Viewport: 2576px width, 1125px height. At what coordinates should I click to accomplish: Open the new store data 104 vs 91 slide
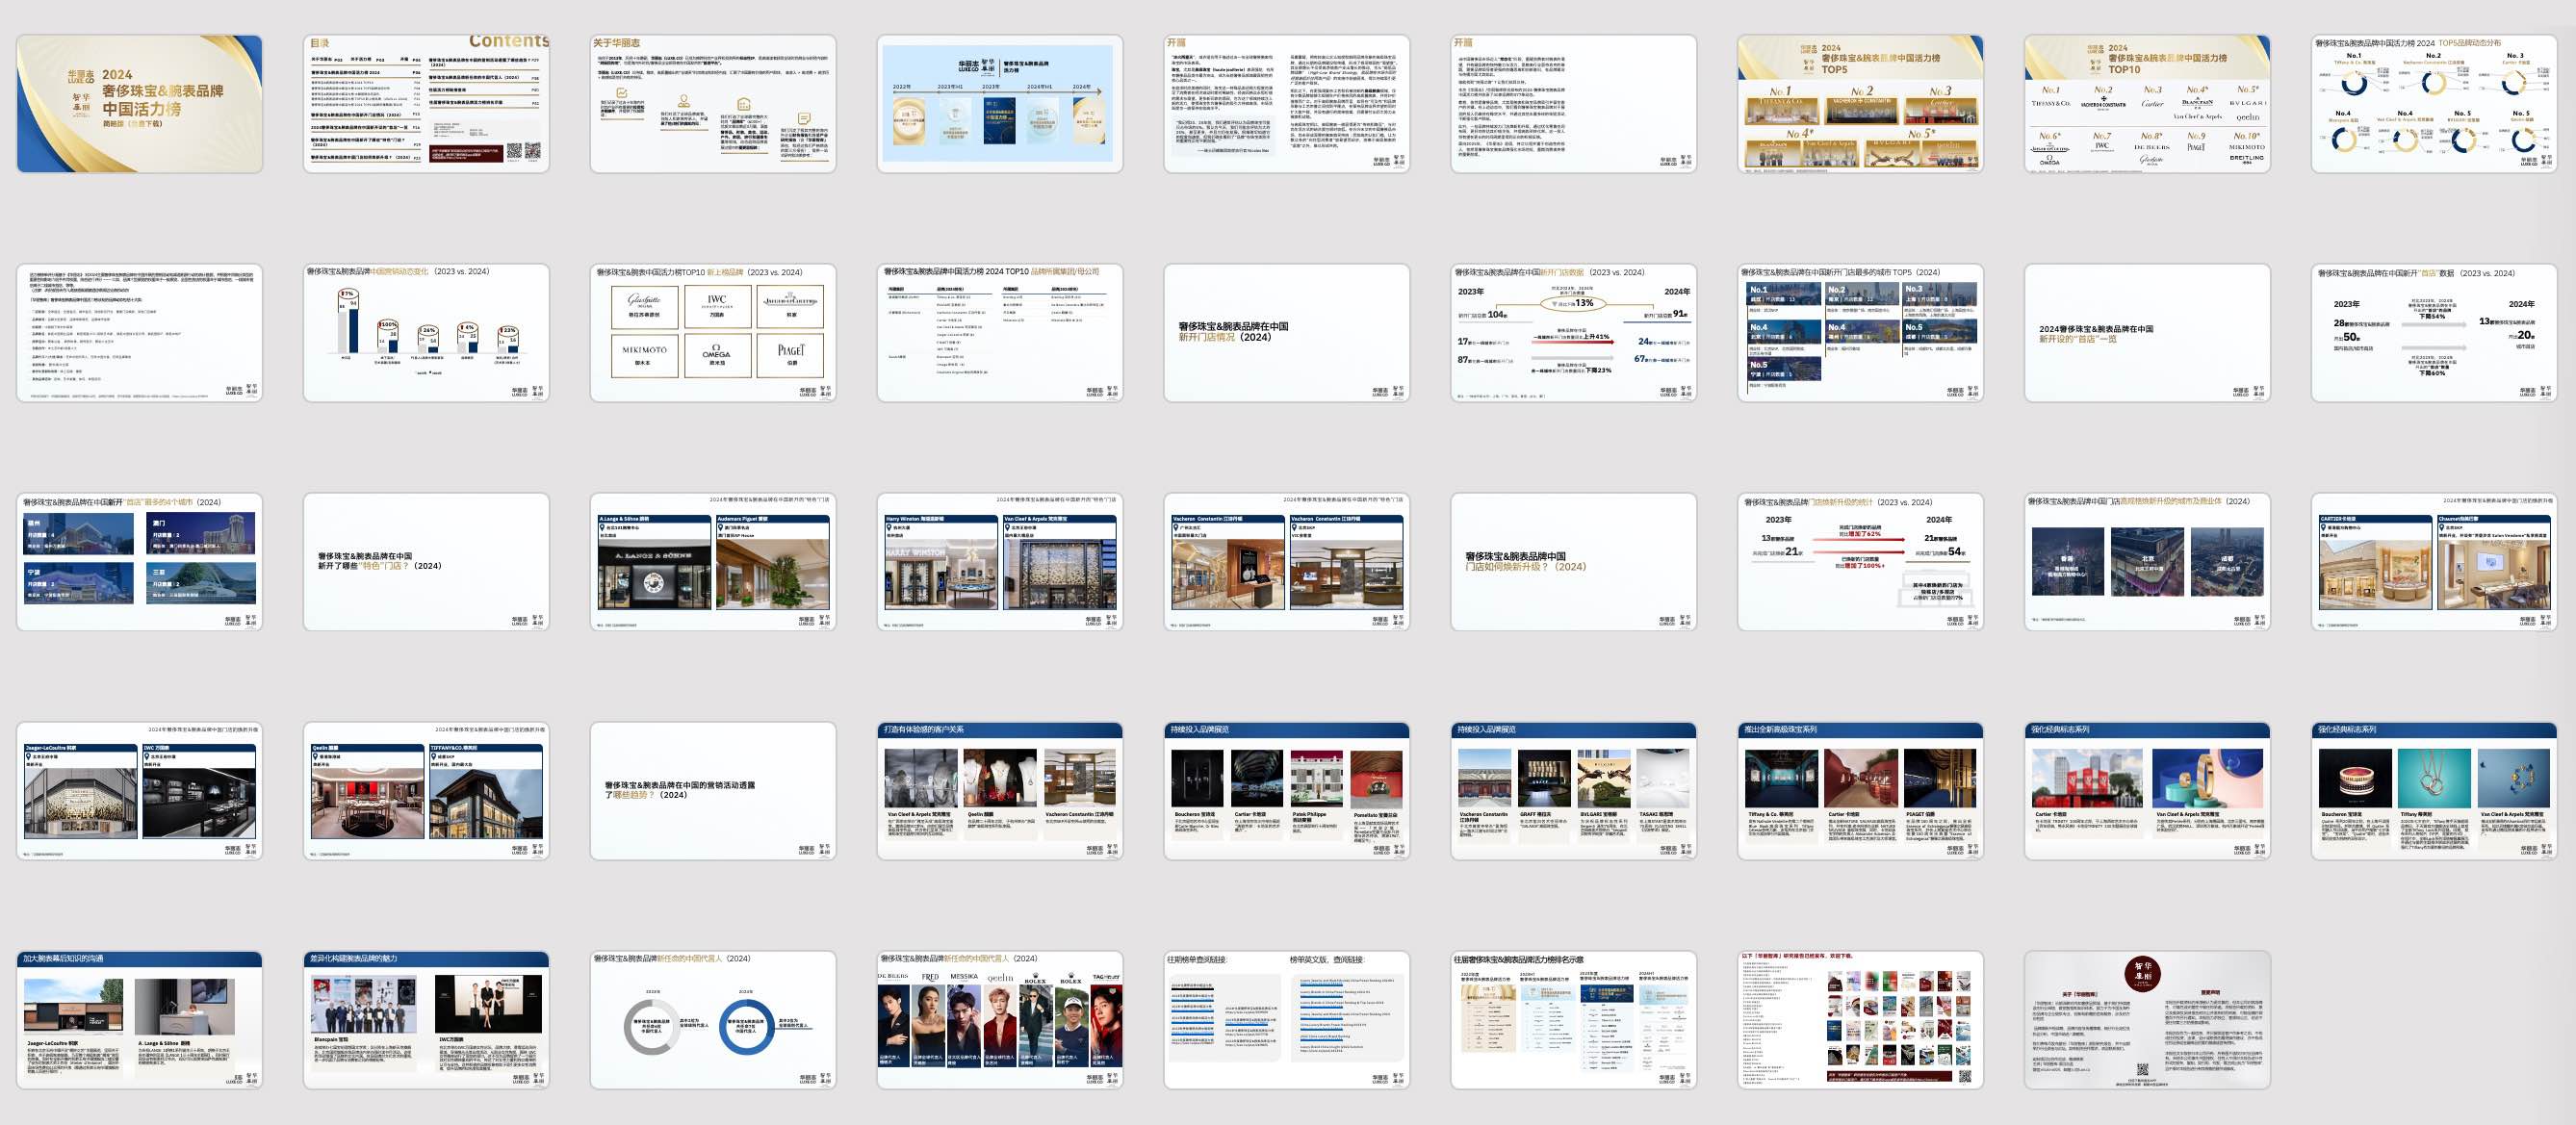pyautogui.click(x=1573, y=333)
